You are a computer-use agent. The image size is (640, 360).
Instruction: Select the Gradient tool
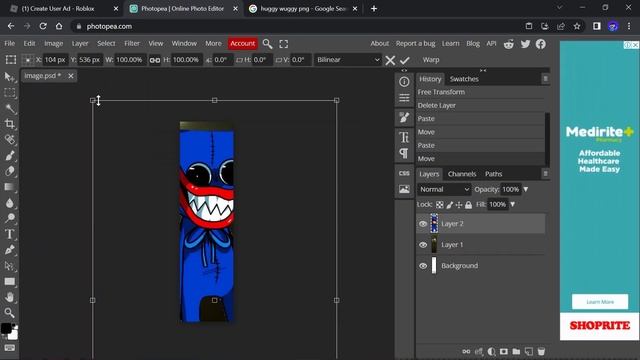(x=9, y=187)
